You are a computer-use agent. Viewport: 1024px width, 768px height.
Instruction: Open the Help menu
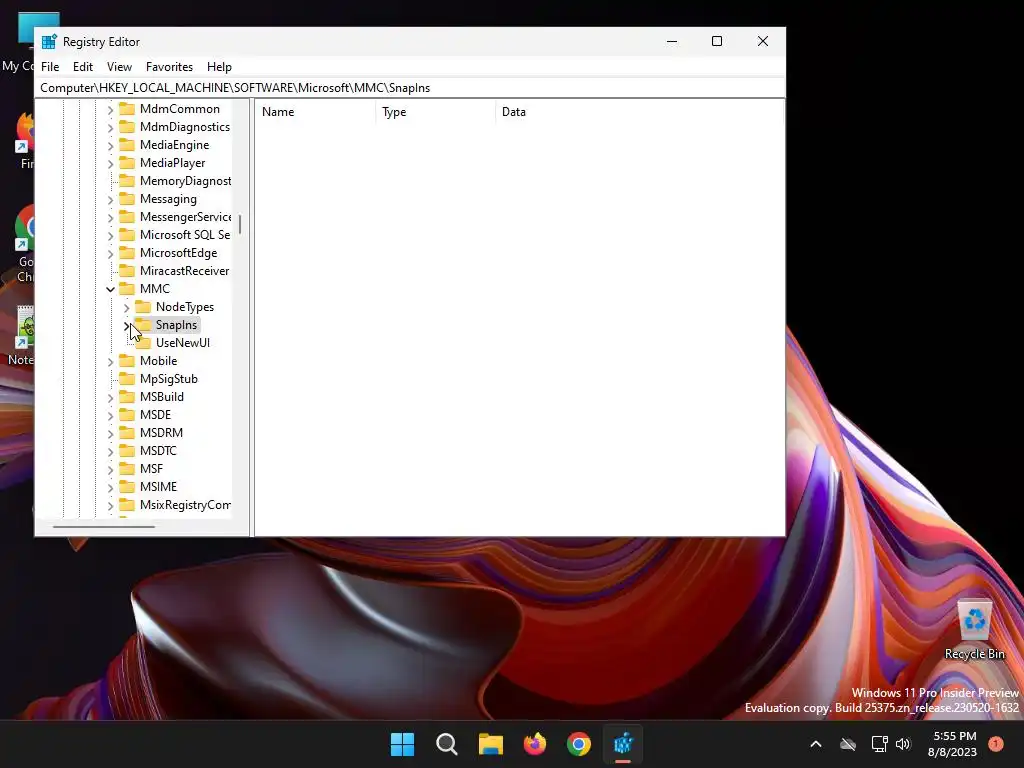(219, 67)
